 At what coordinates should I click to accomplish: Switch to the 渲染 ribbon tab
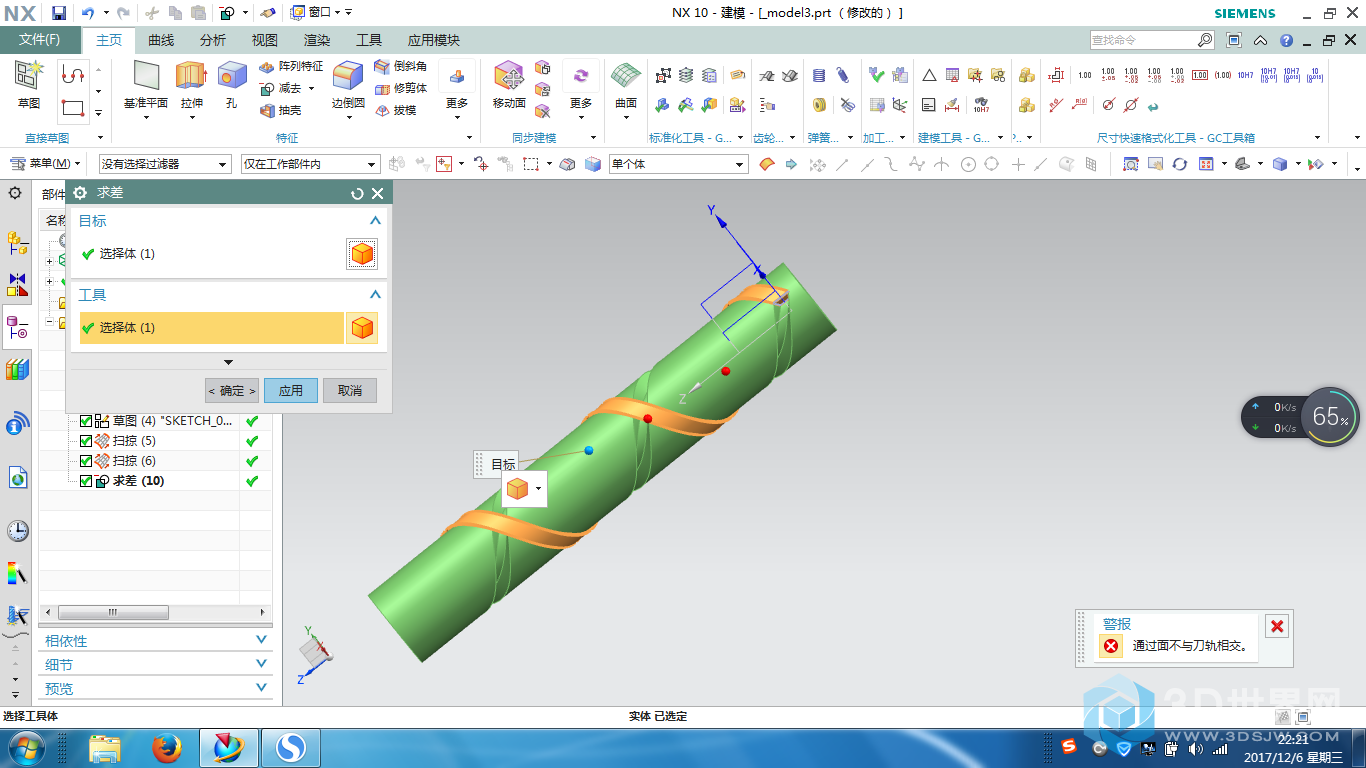[317, 40]
